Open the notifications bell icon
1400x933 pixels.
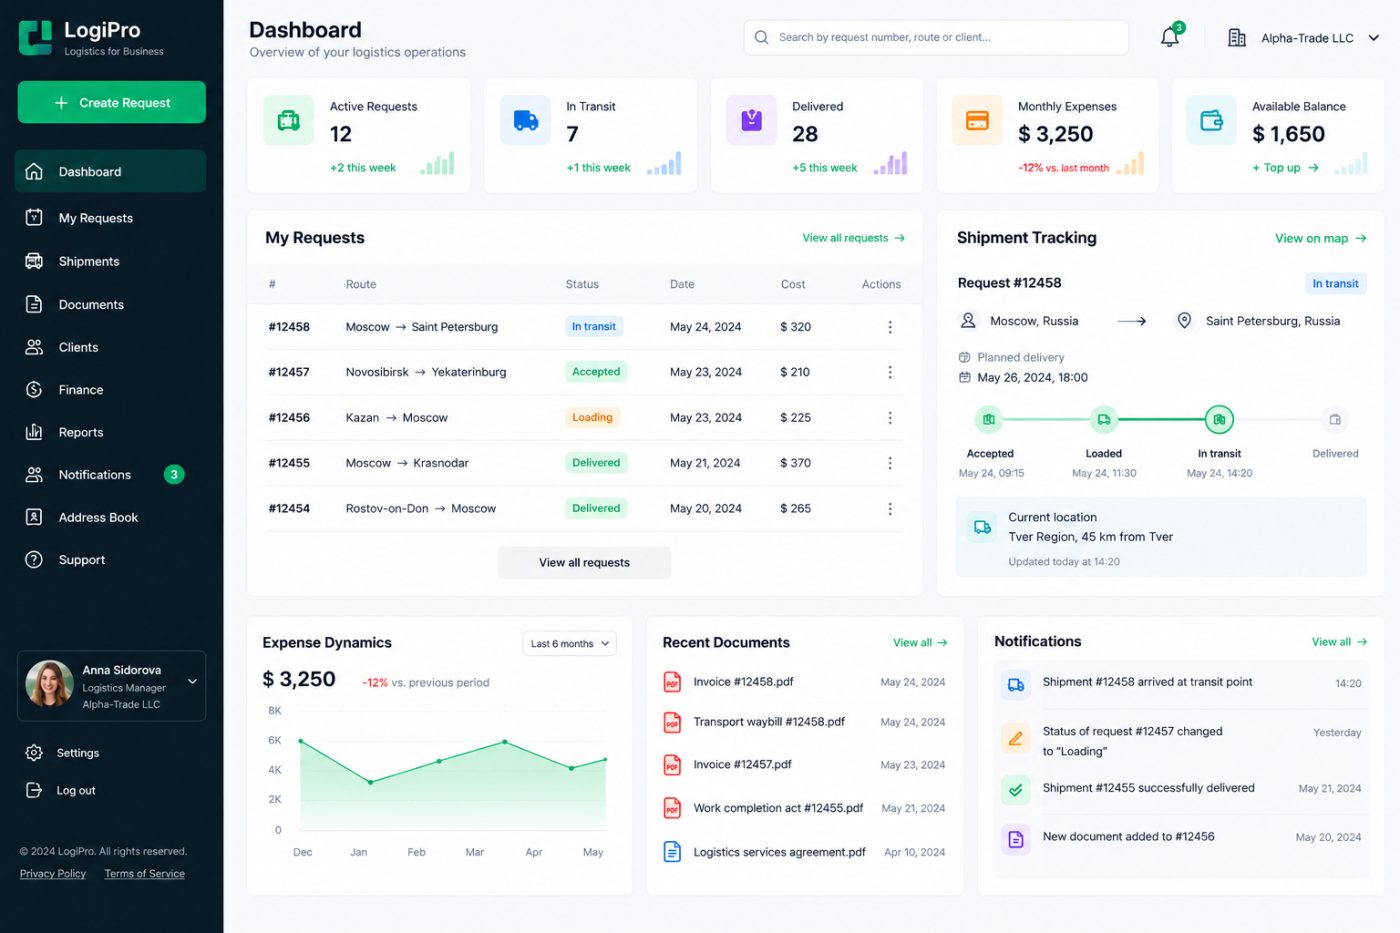[1169, 38]
